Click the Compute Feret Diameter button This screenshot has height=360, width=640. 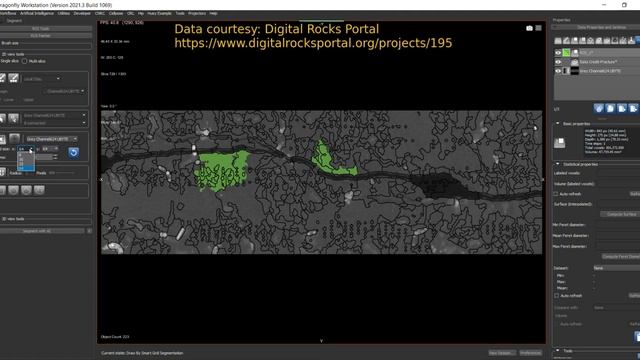click(x=621, y=257)
